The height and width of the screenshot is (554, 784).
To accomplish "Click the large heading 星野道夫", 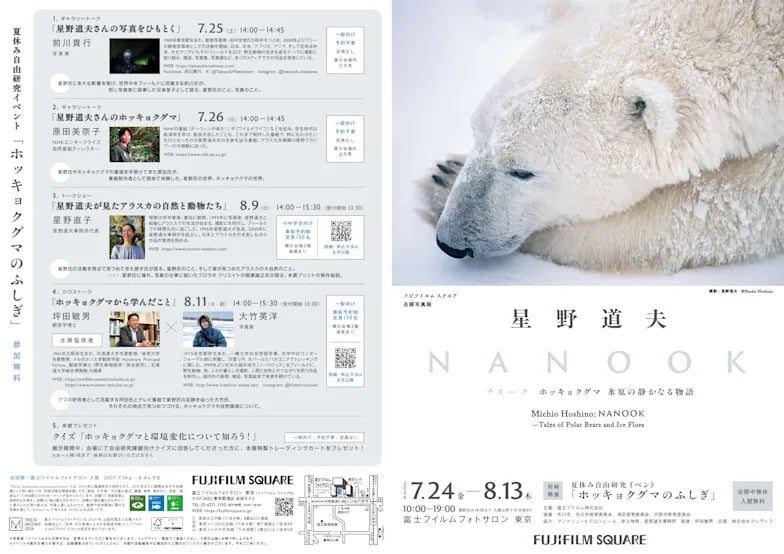I will pos(589,319).
